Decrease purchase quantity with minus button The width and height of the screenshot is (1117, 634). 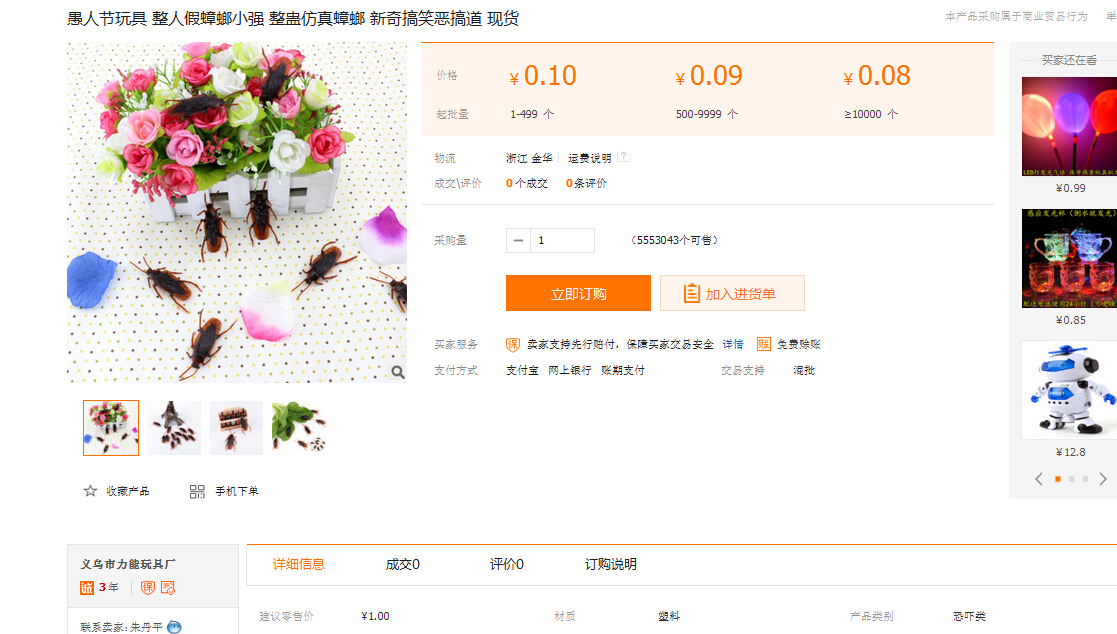[x=518, y=240]
